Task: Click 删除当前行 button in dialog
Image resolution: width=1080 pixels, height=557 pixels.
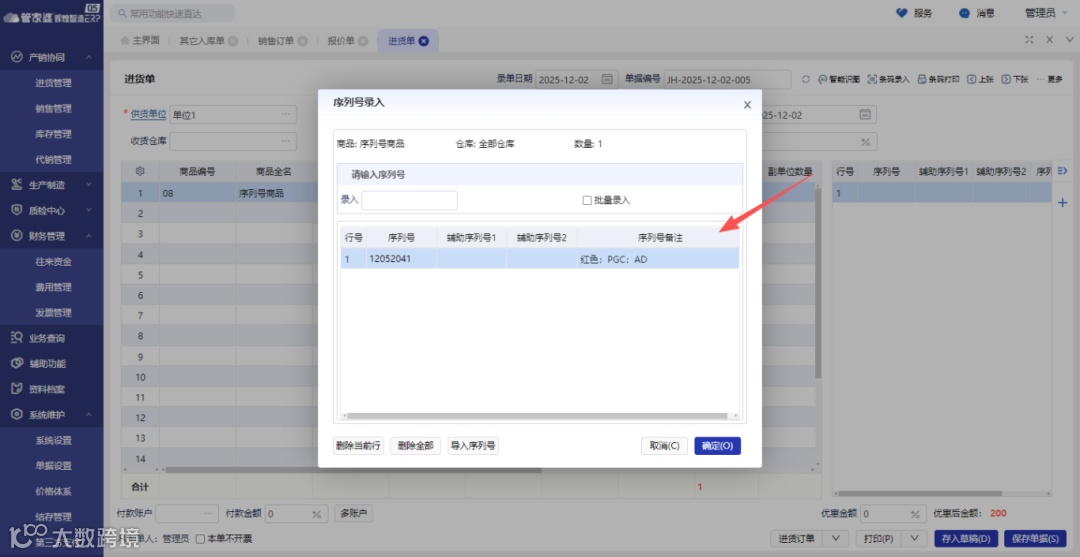Action: click(358, 445)
